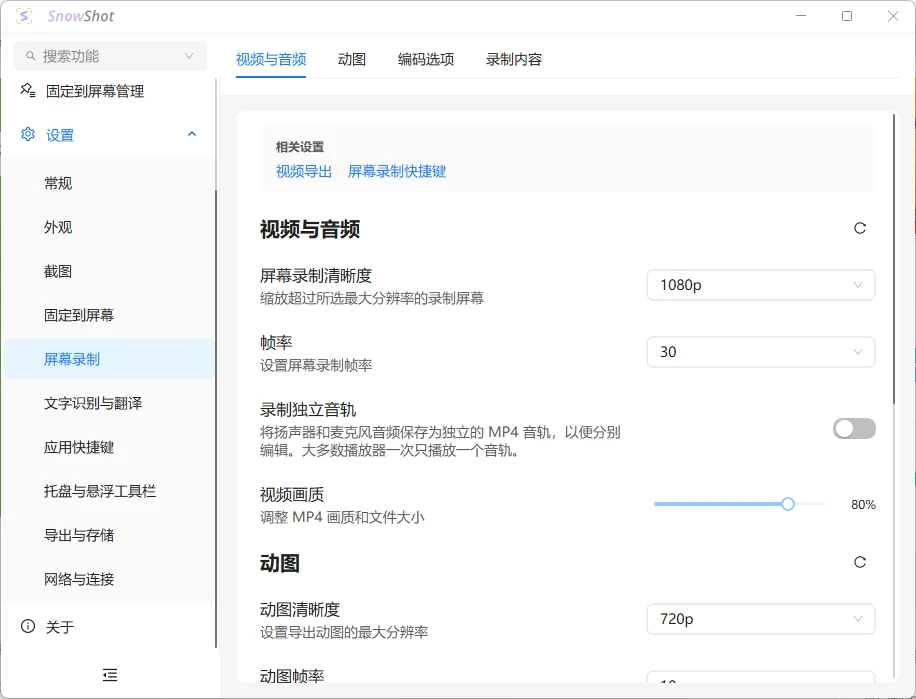Switch to the 动图 tab
Screen dimensions: 916x699
[x=352, y=60]
